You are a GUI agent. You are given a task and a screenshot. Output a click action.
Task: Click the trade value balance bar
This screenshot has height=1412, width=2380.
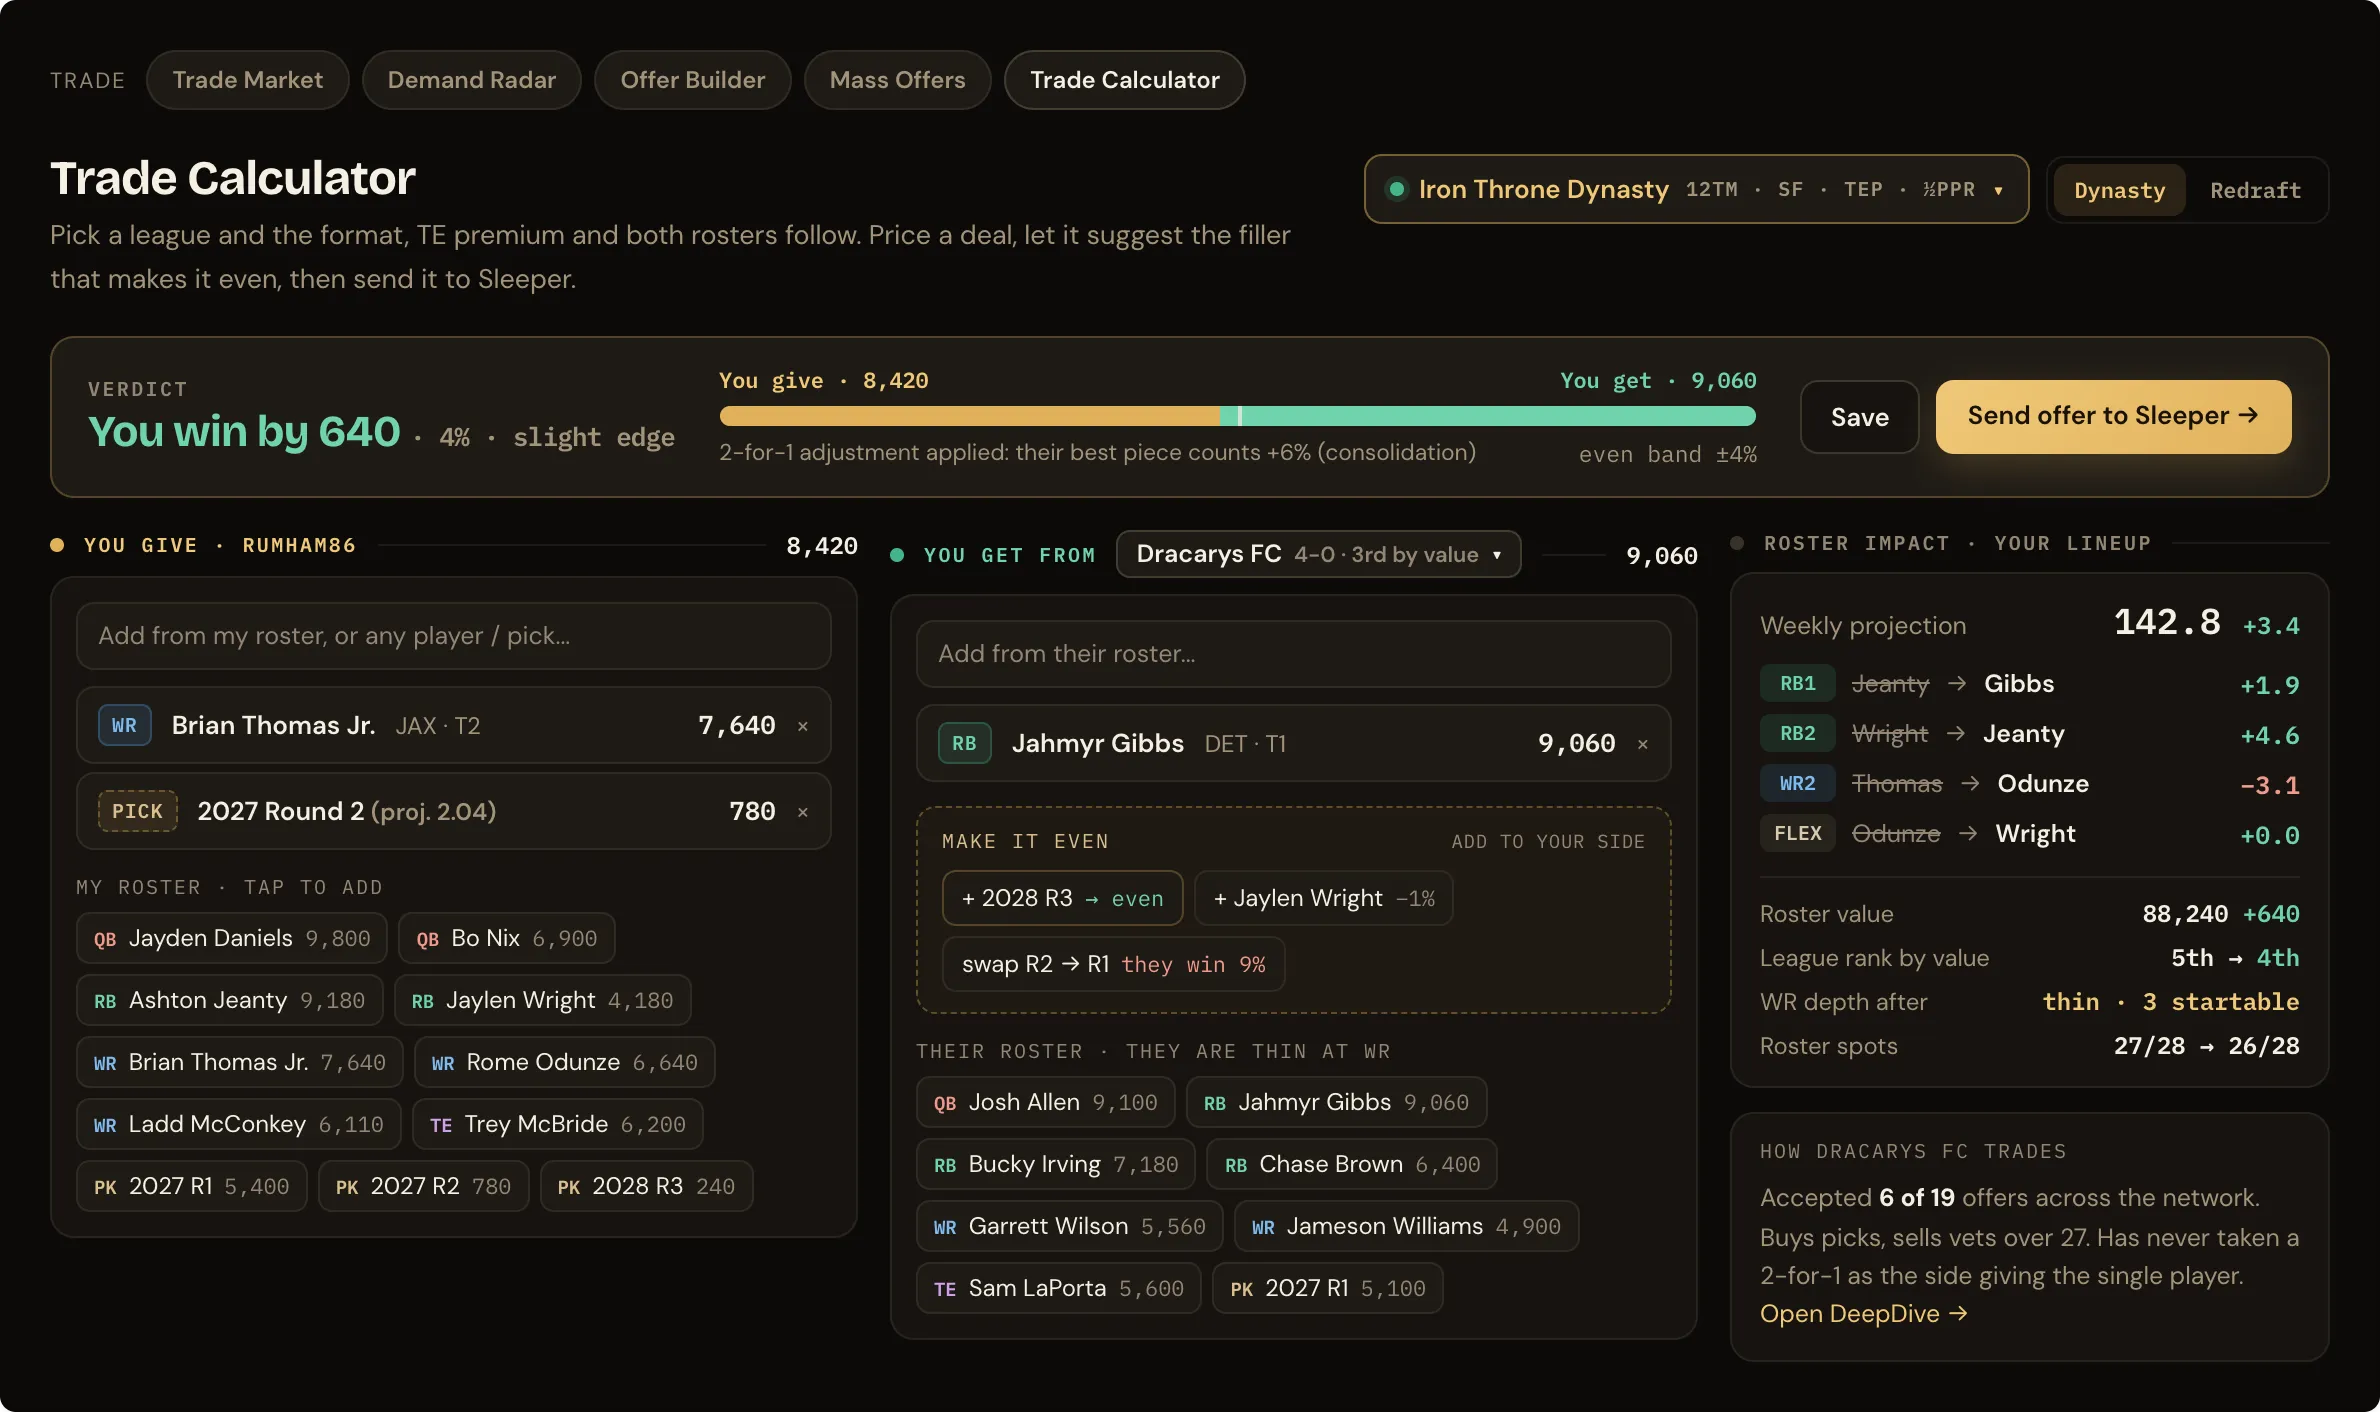pyautogui.click(x=1237, y=416)
